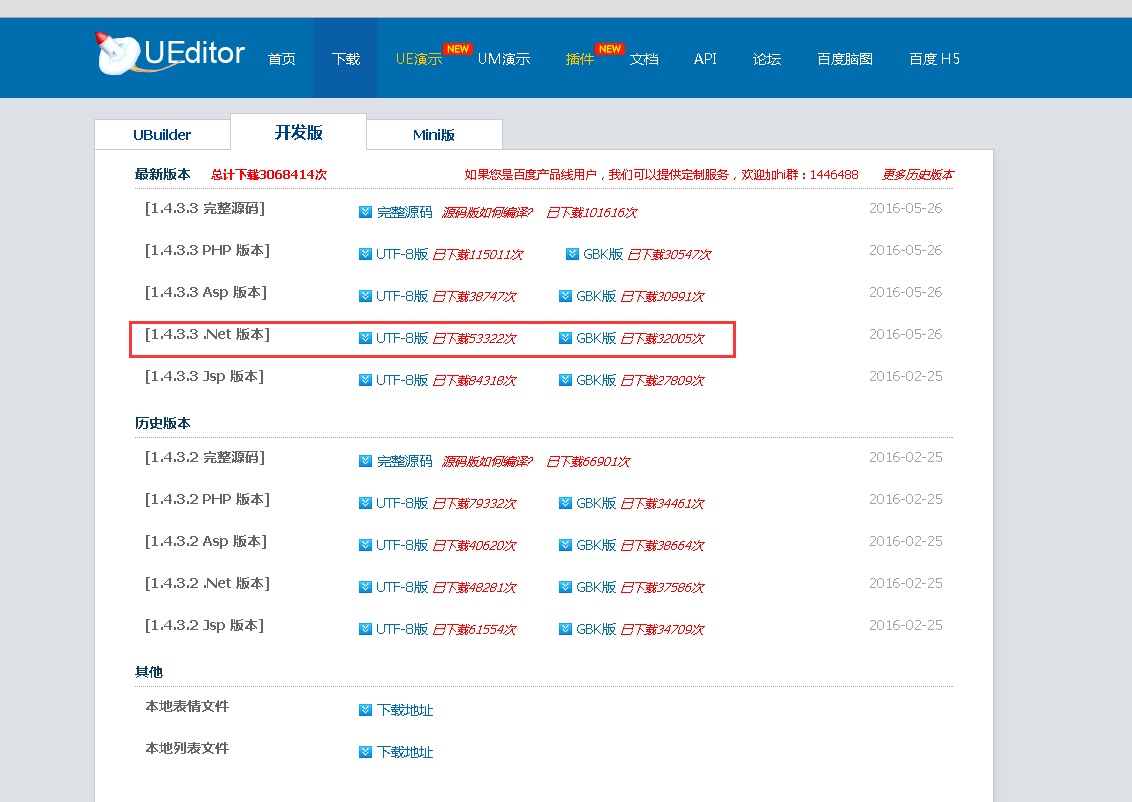Click arrow icon before 1.4.3.3 Jsp GBK版
Screen dimensions: 1132x802
(x=565, y=380)
